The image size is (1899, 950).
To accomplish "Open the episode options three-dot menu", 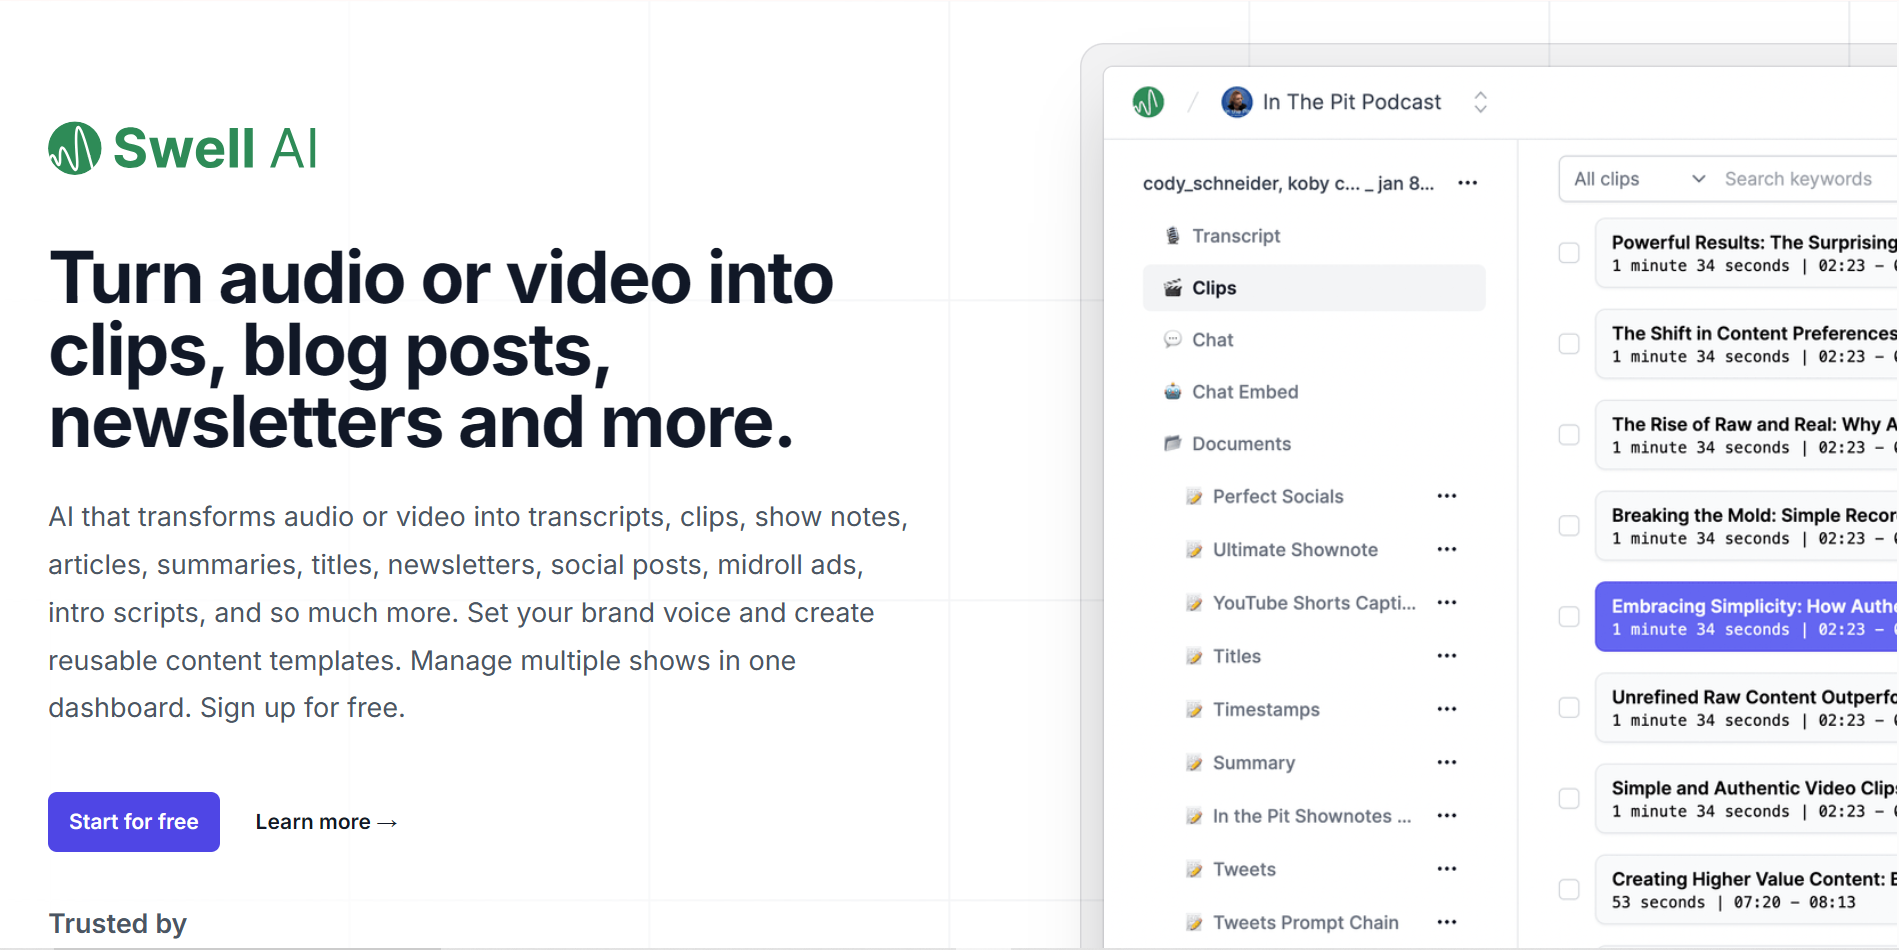I will point(1468,183).
